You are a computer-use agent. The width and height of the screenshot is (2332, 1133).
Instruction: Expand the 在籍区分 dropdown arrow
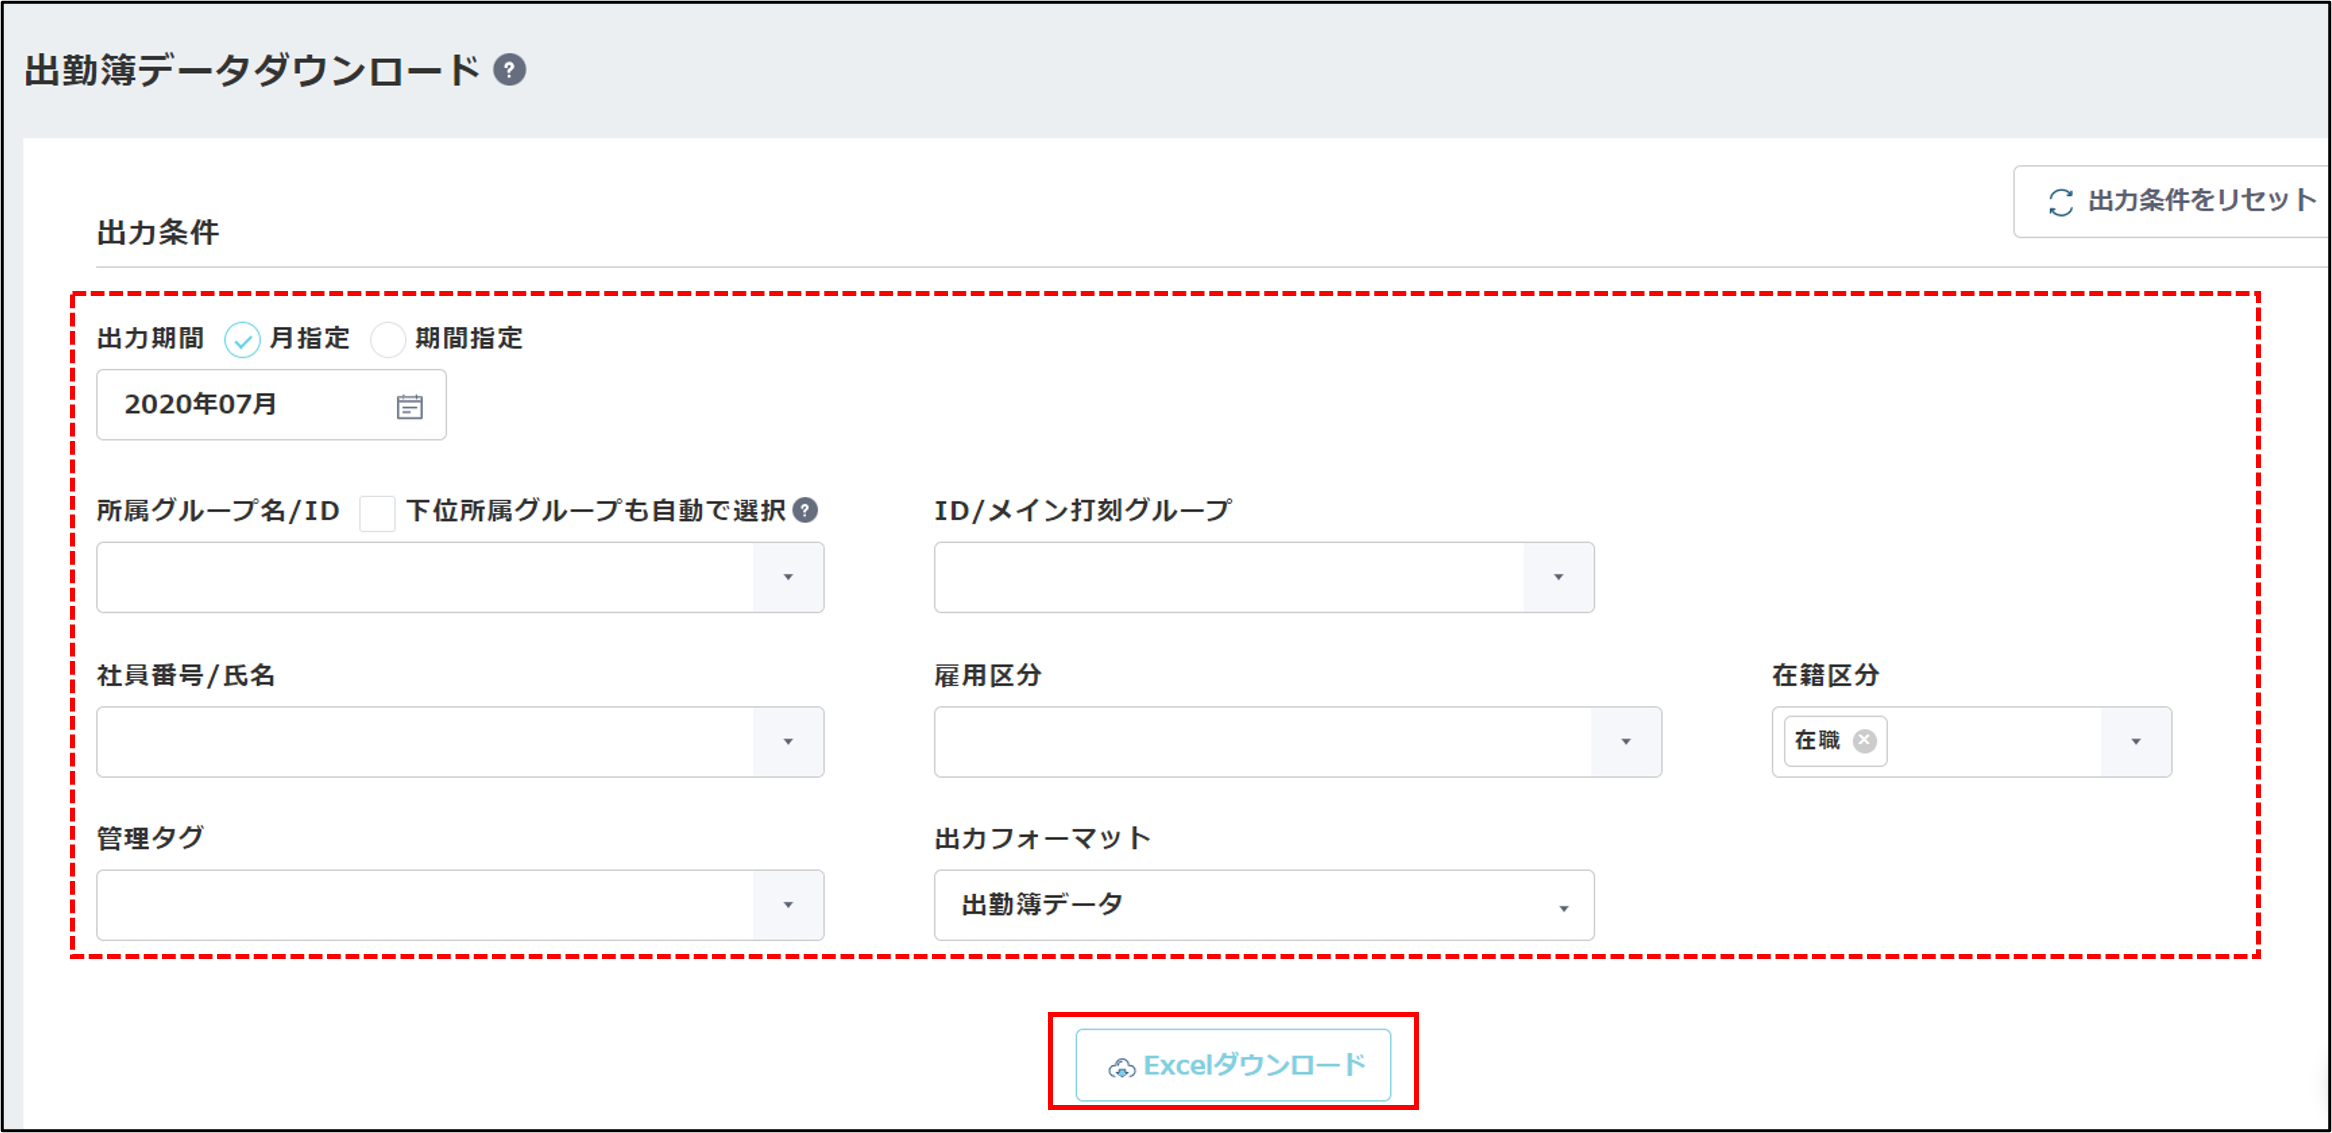(2136, 742)
